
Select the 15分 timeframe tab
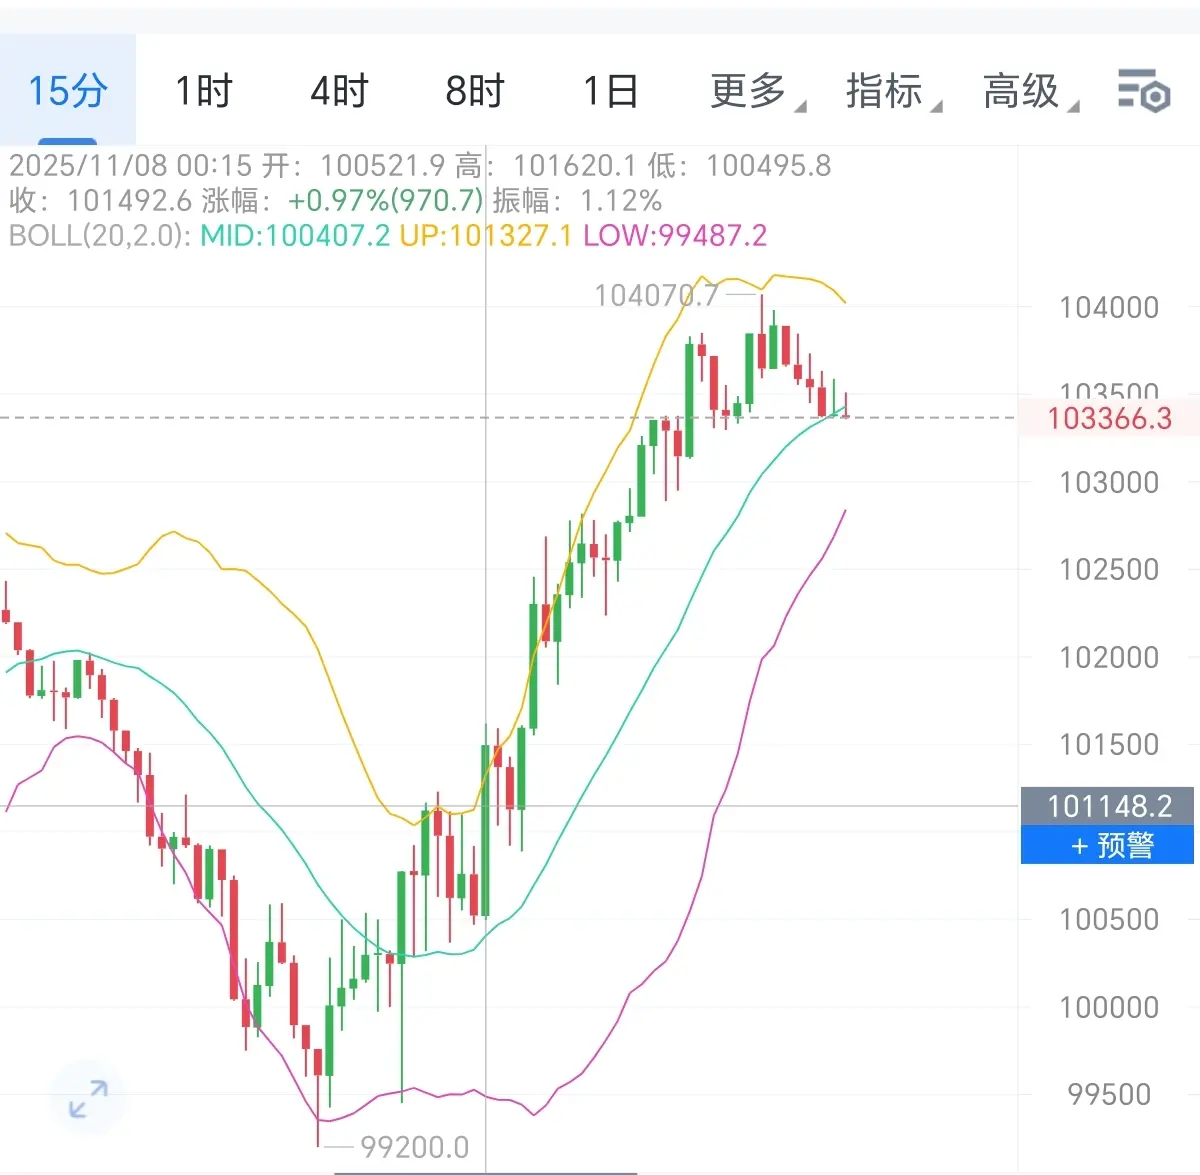68,91
